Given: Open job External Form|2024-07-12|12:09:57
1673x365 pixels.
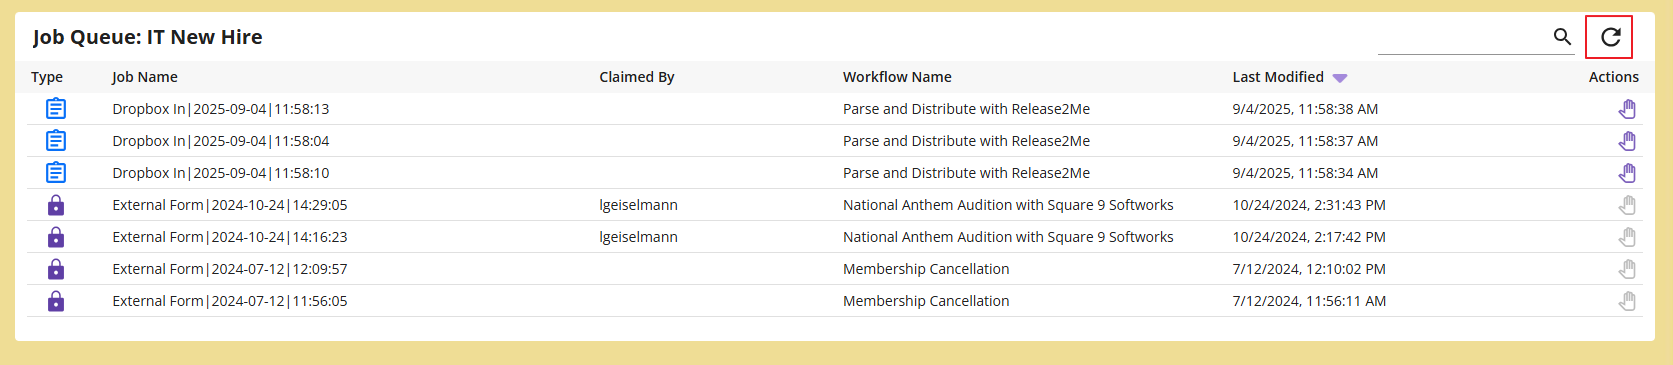Looking at the screenshot, I should (230, 269).
